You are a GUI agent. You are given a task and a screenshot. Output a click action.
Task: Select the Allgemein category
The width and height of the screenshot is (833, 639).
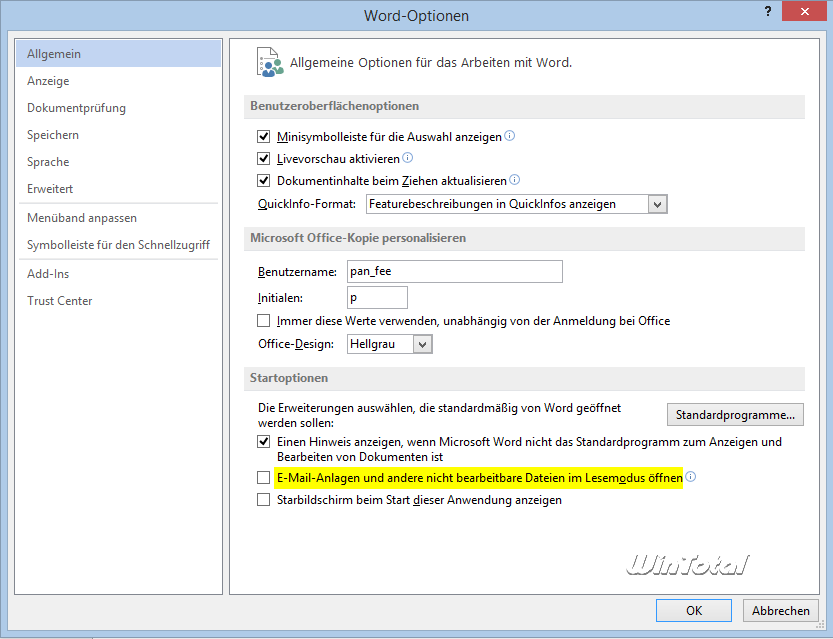pyautogui.click(x=118, y=54)
